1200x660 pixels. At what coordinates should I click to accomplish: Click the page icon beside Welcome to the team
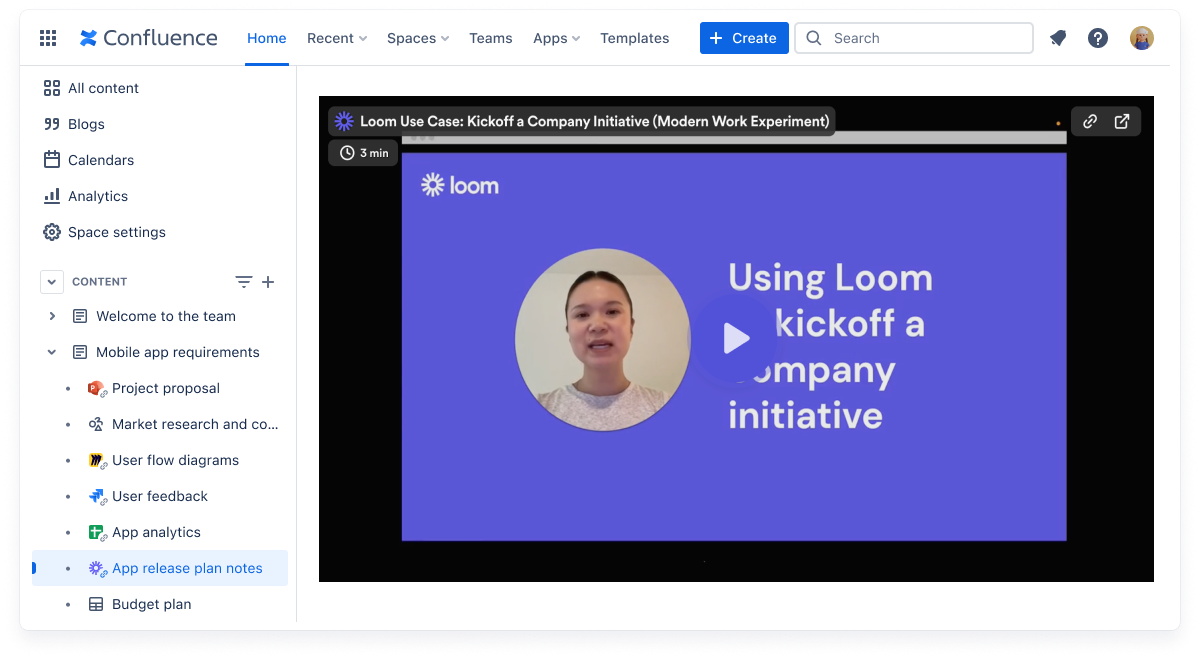click(x=80, y=316)
